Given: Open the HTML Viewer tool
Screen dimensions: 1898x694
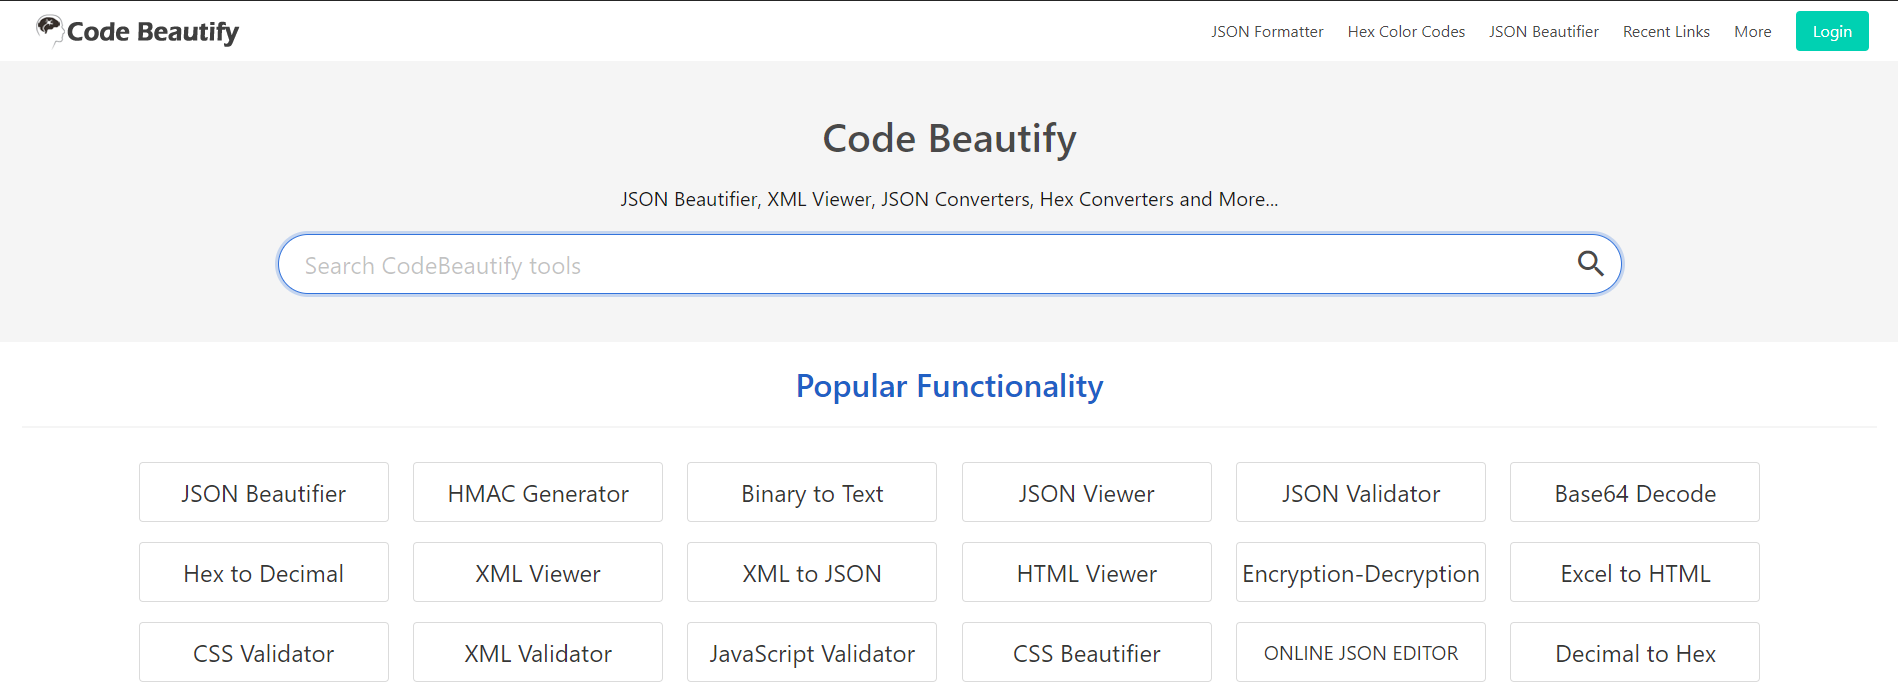Looking at the screenshot, I should [1087, 572].
